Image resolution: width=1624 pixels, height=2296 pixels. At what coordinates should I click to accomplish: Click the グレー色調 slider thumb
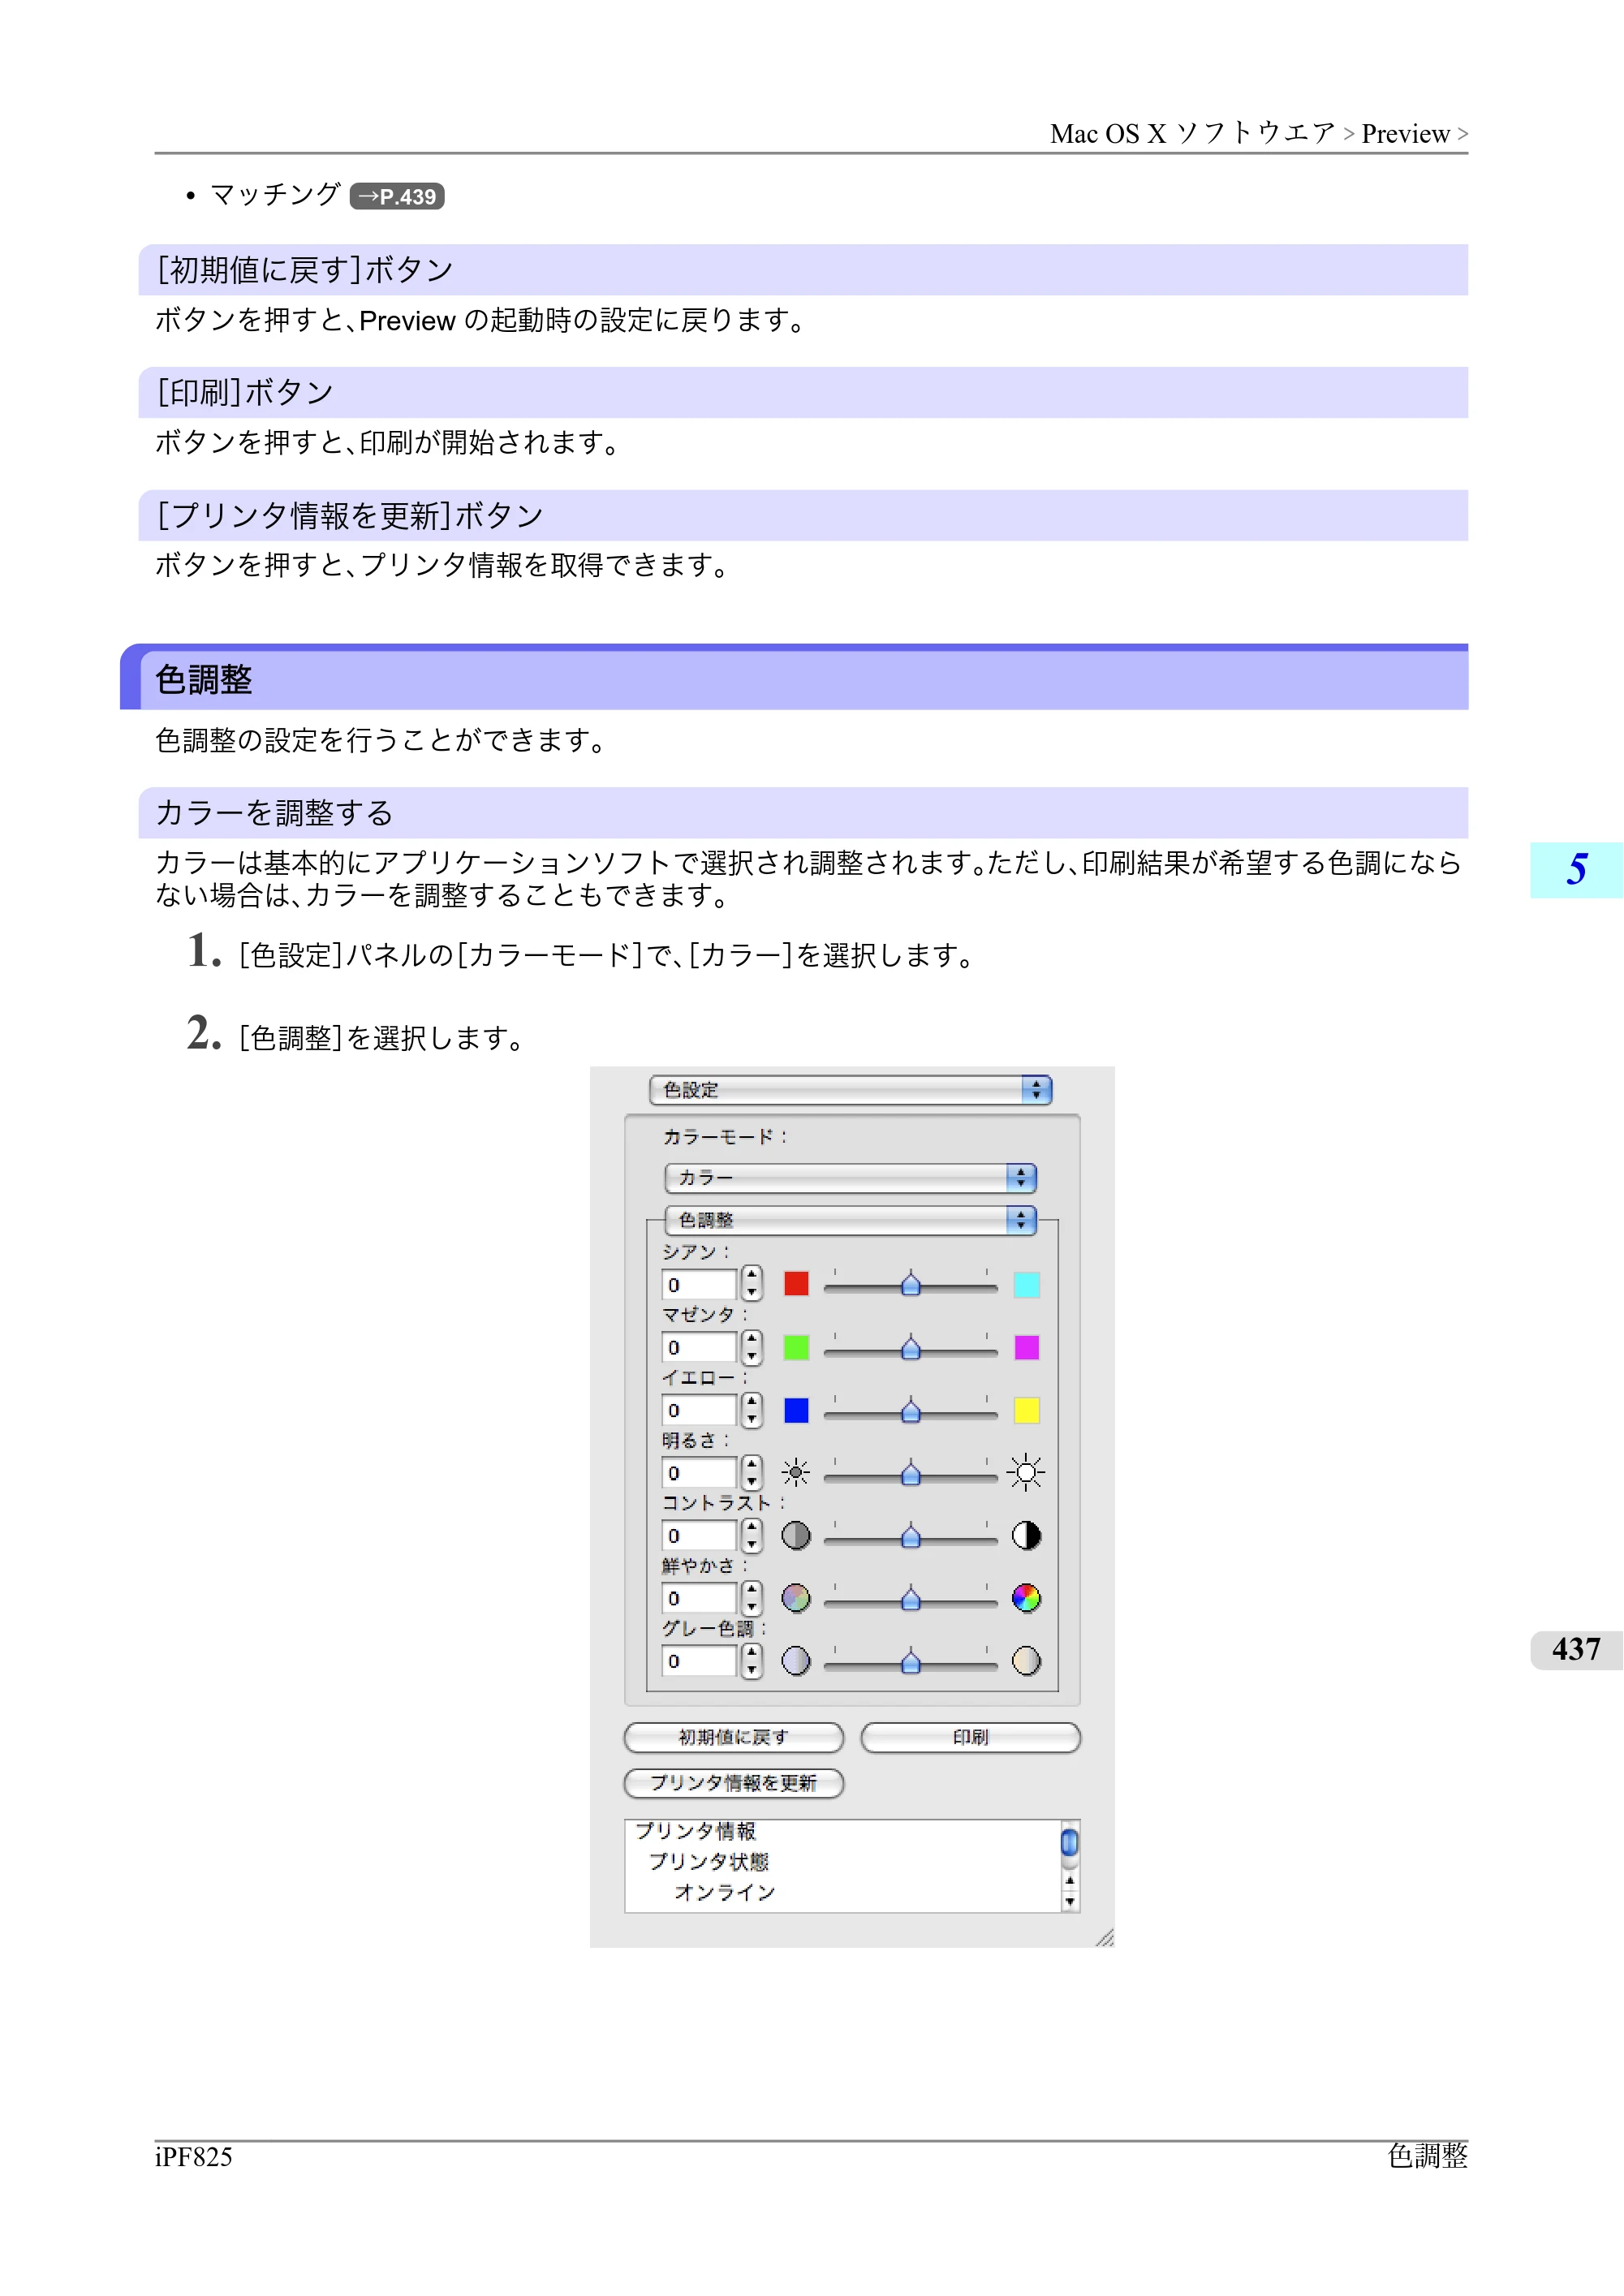click(911, 1662)
